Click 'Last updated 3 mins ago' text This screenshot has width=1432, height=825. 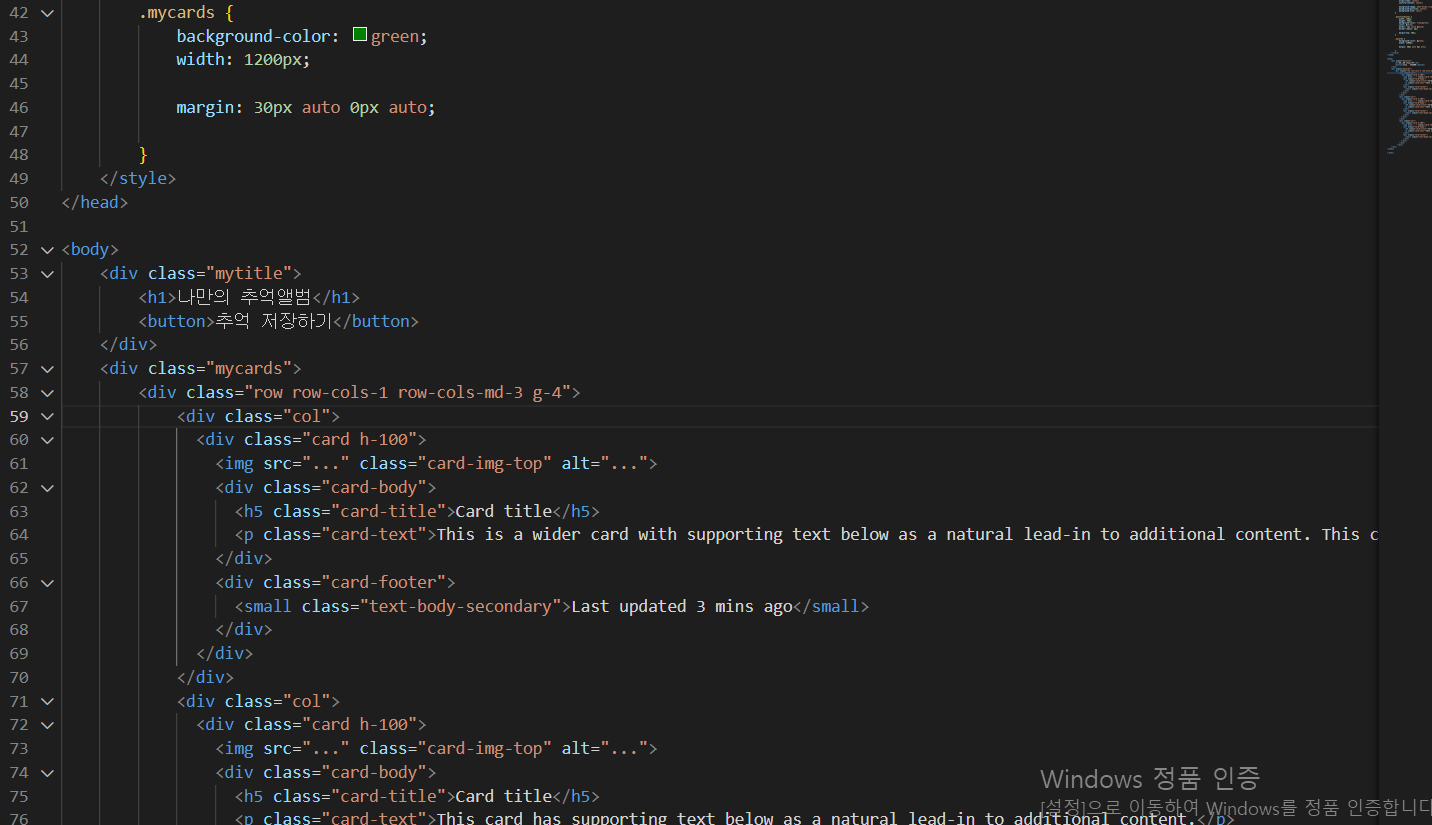click(682, 606)
